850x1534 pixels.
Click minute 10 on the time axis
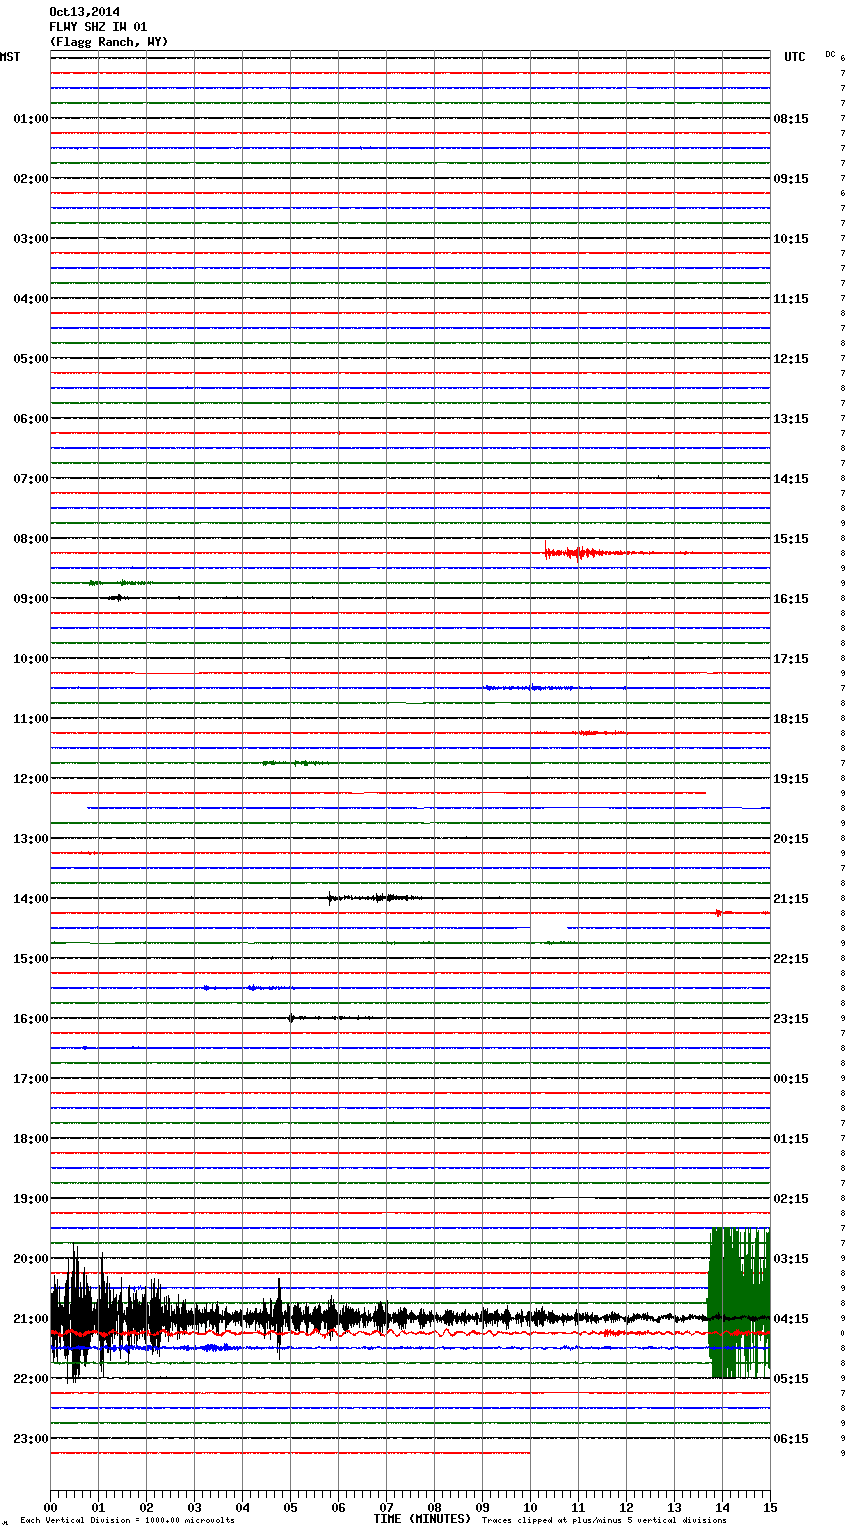(x=530, y=1507)
